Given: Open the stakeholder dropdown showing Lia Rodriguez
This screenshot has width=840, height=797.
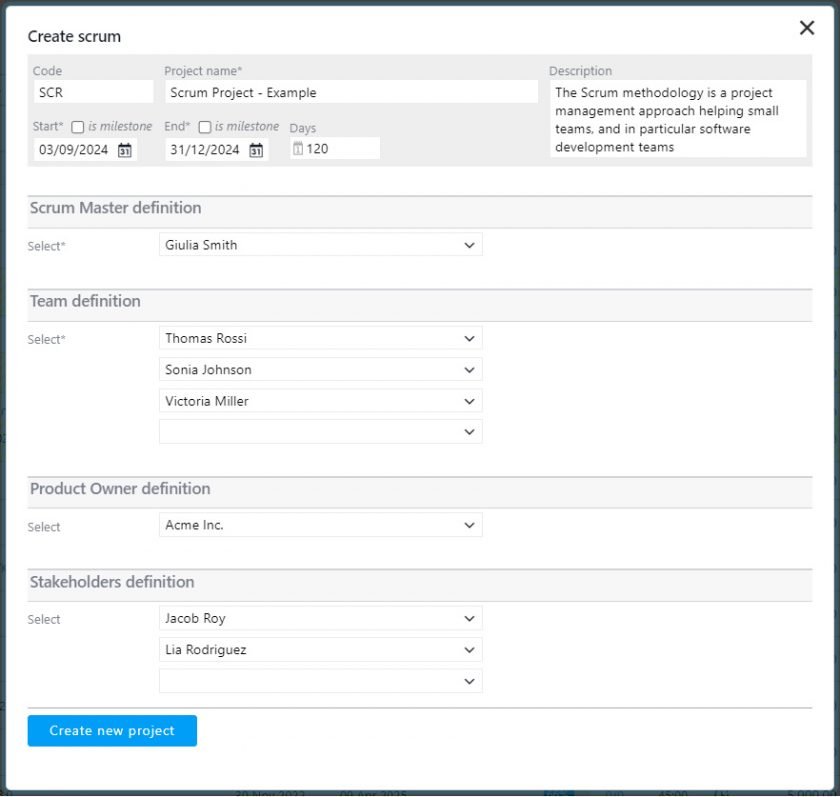Looking at the screenshot, I should pyautogui.click(x=468, y=649).
